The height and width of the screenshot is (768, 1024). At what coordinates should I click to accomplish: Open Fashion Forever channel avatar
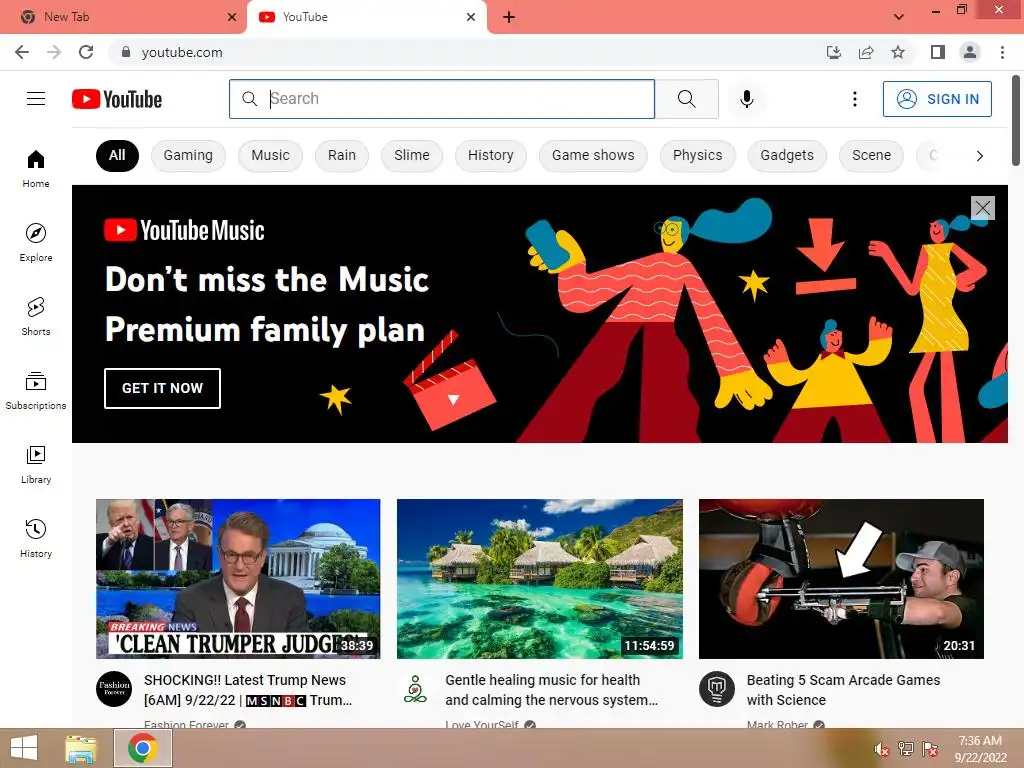click(114, 688)
